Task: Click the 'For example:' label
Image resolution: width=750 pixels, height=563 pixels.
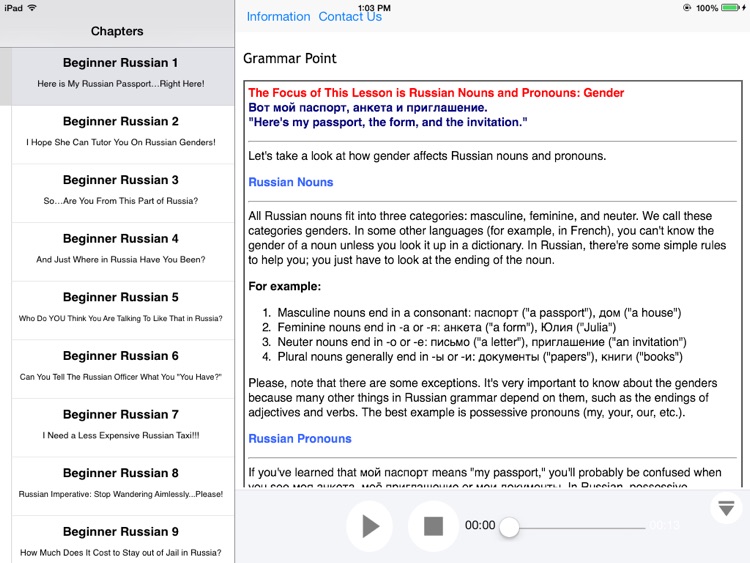Action: (285, 287)
